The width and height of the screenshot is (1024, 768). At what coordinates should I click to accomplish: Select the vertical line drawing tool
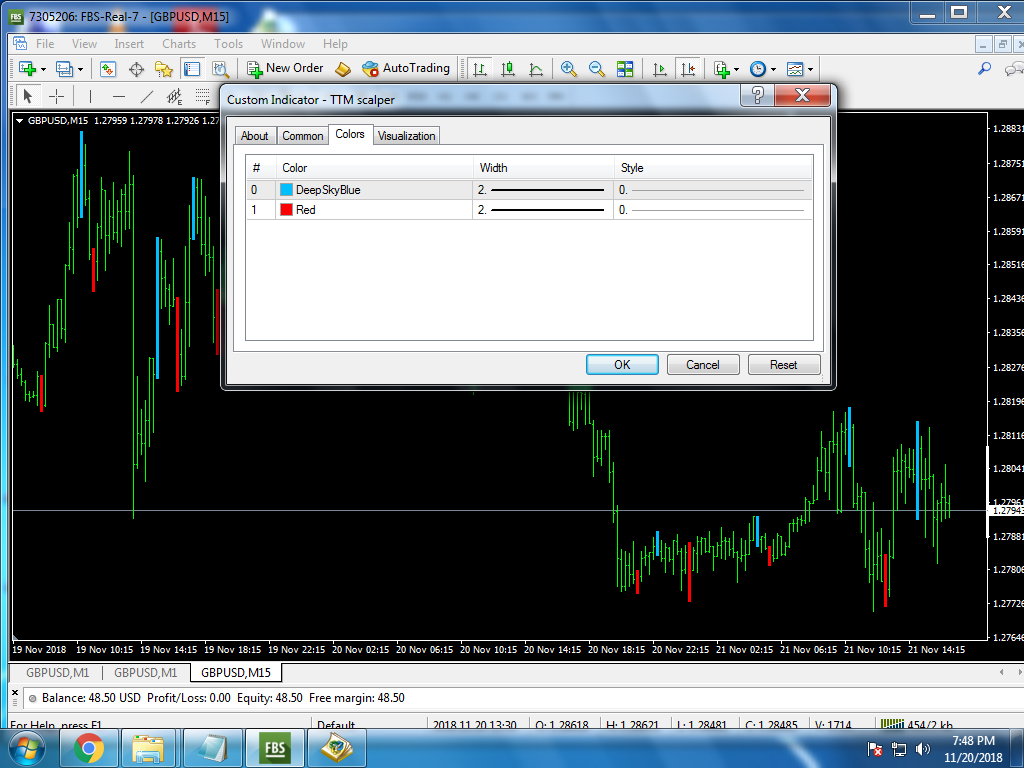(90, 97)
